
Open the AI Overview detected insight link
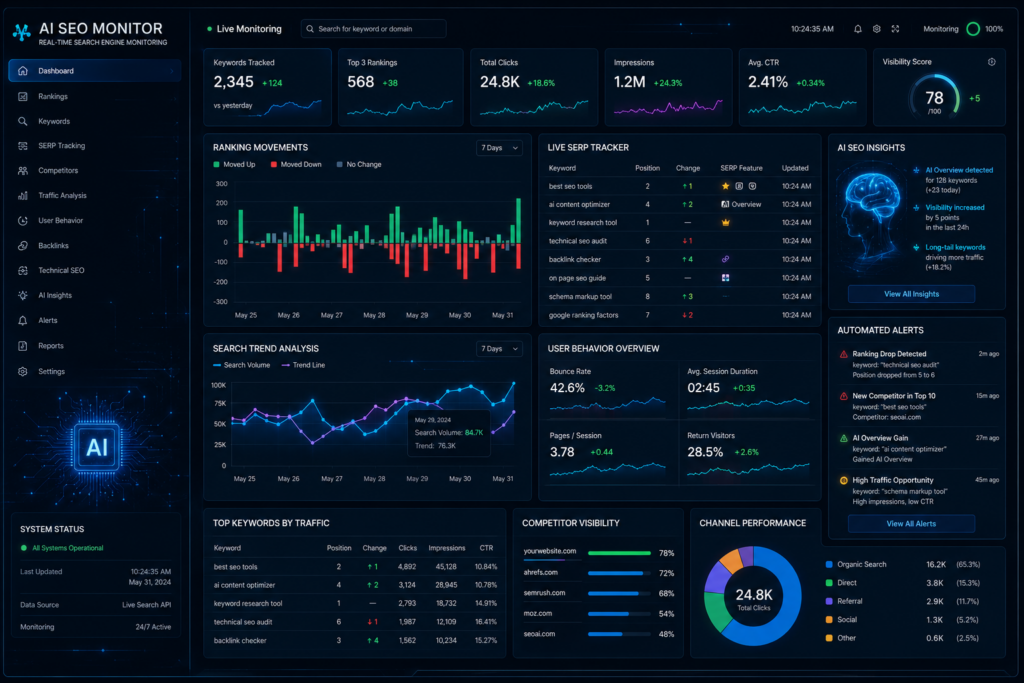[x=959, y=170]
